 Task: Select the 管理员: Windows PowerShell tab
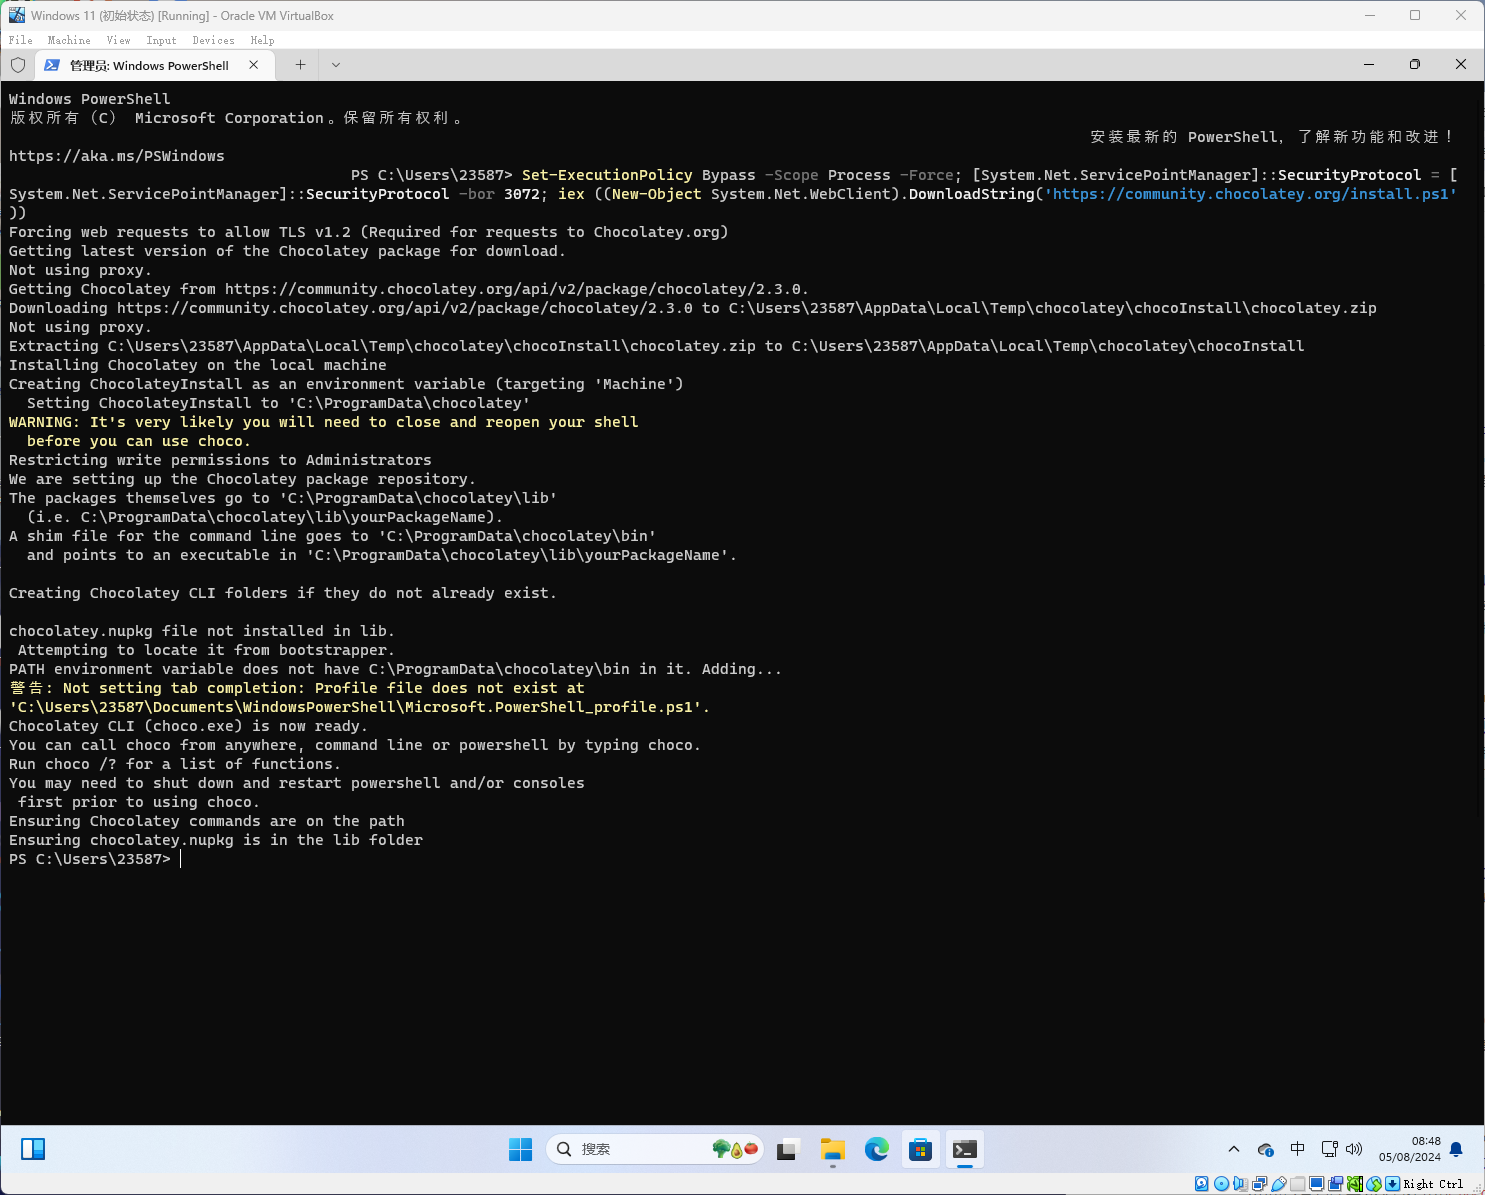point(152,65)
